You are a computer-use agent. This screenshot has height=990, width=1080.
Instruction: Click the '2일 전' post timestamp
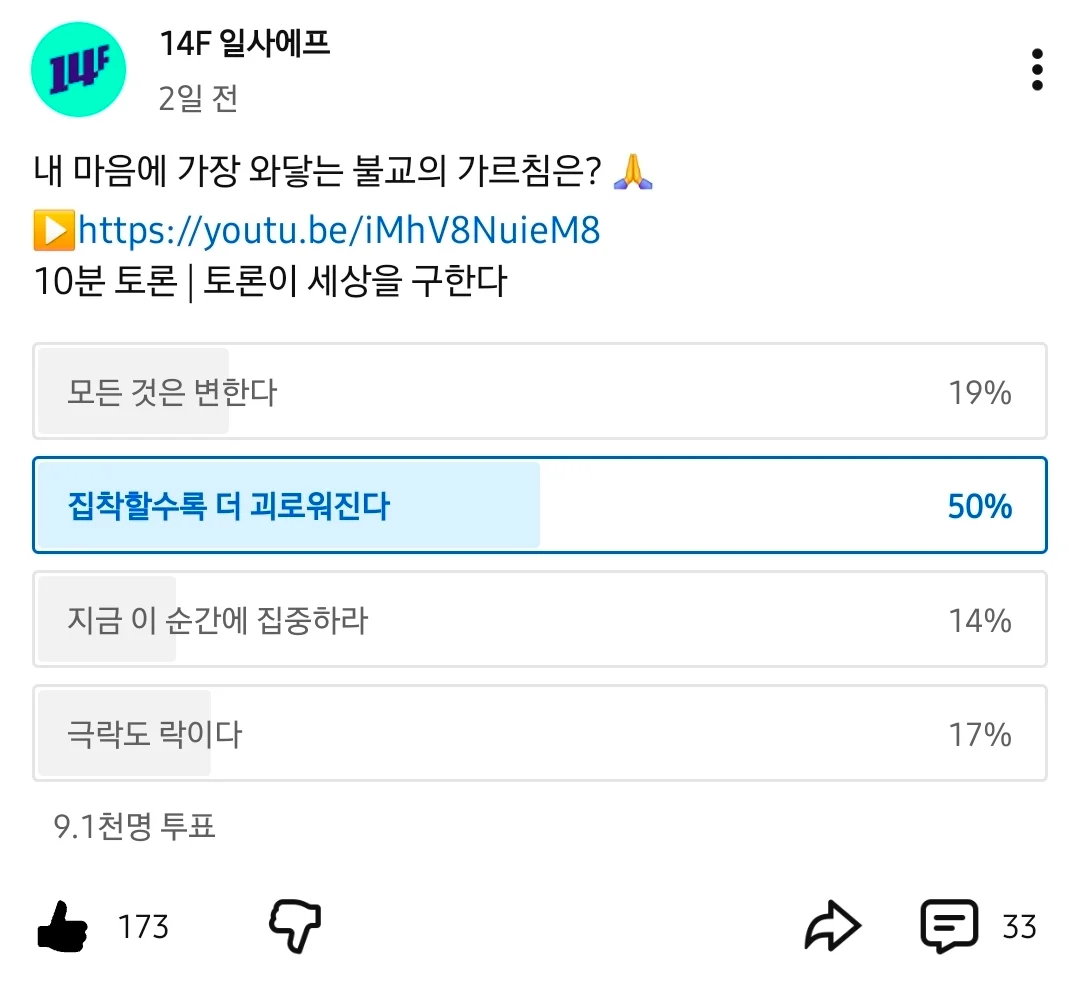[x=198, y=98]
